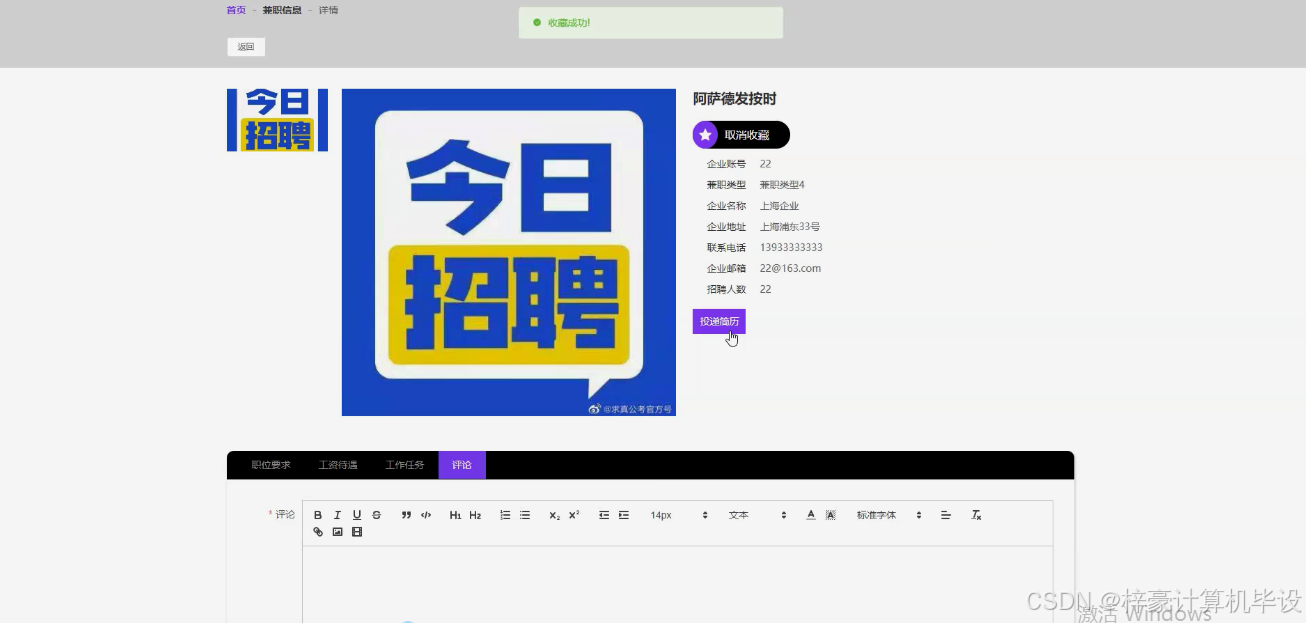Clear formatting with the Tx icon
This screenshot has height=623, width=1306.
[976, 515]
